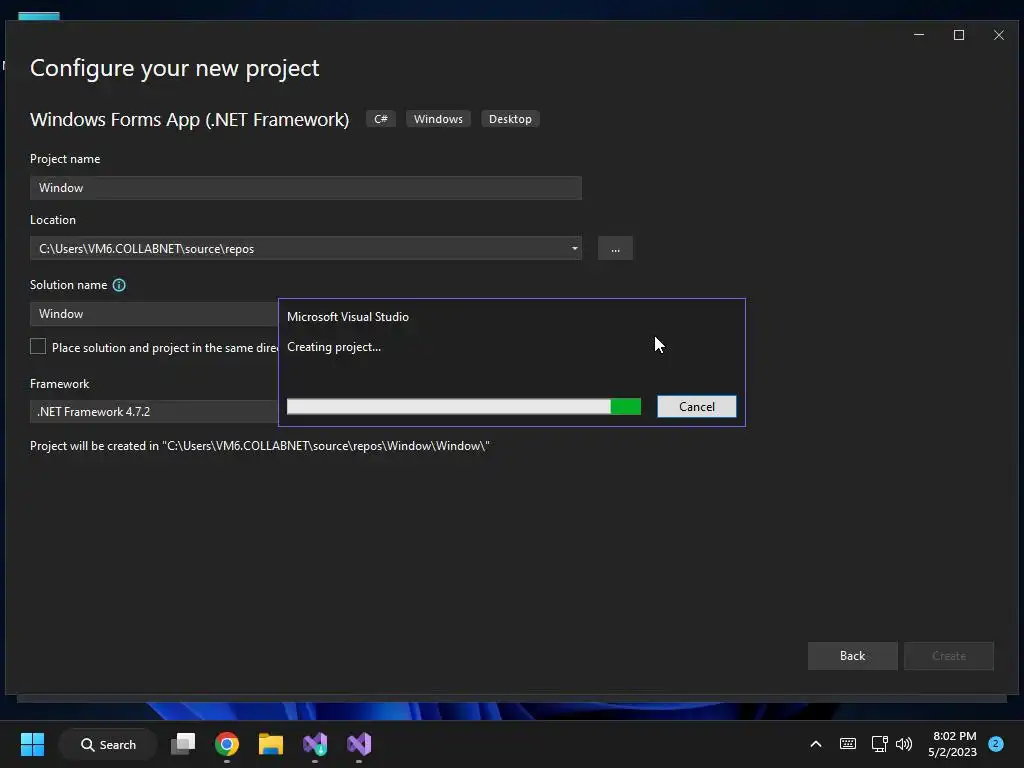Cancel the project creation

point(696,406)
